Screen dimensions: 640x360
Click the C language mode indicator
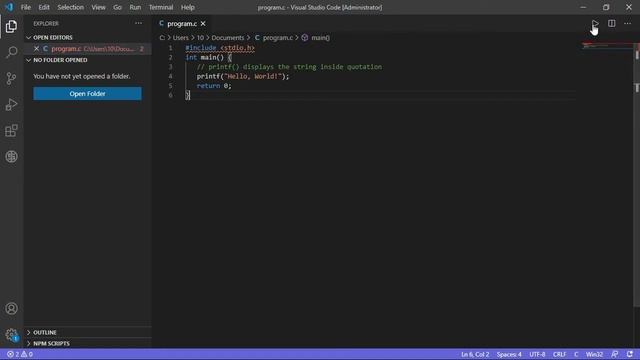(576, 354)
